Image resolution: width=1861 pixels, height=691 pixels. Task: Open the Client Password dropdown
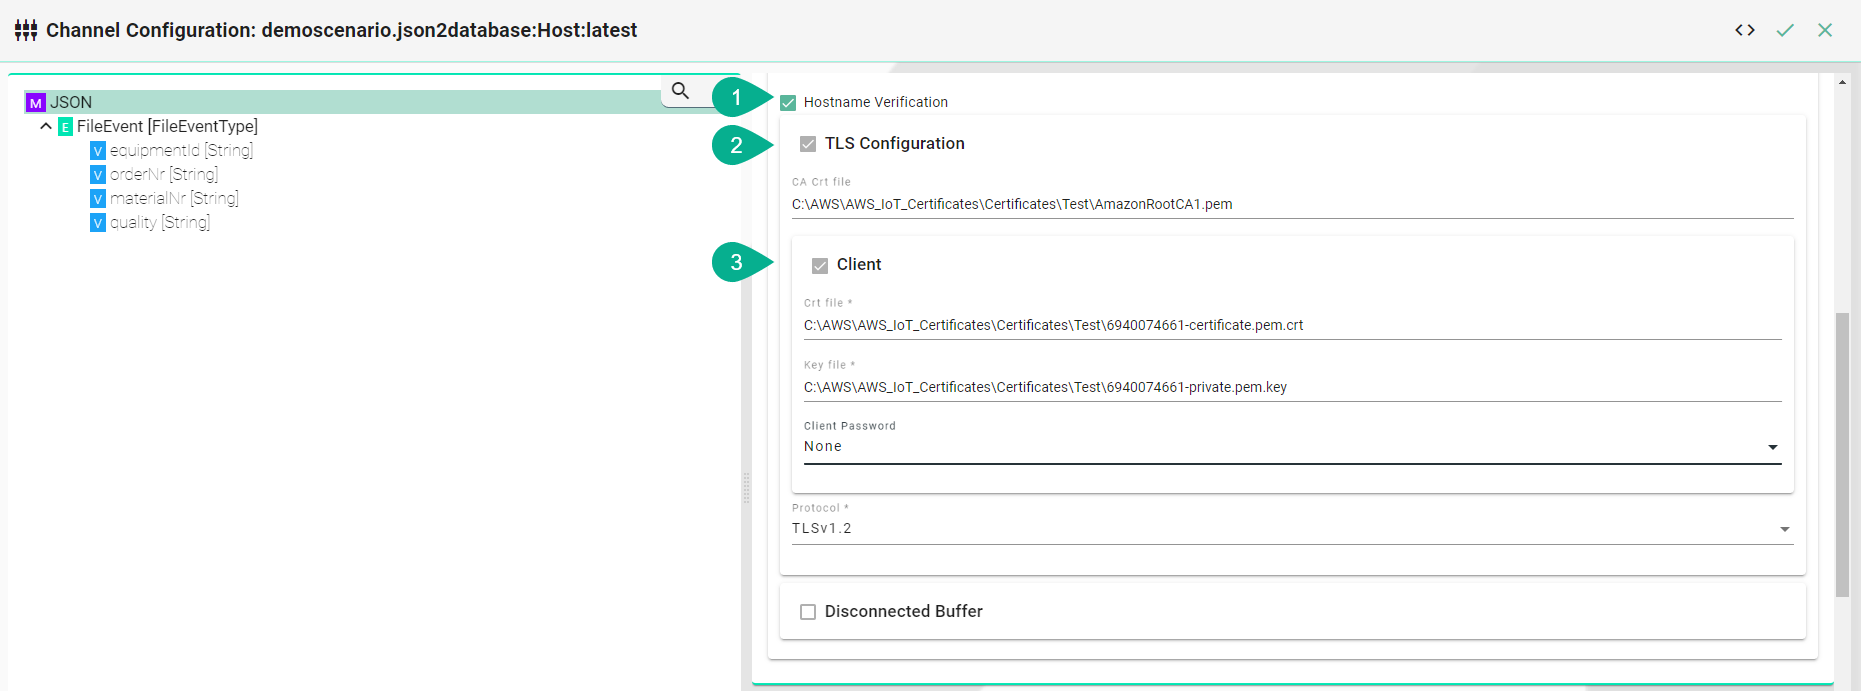click(x=1292, y=447)
